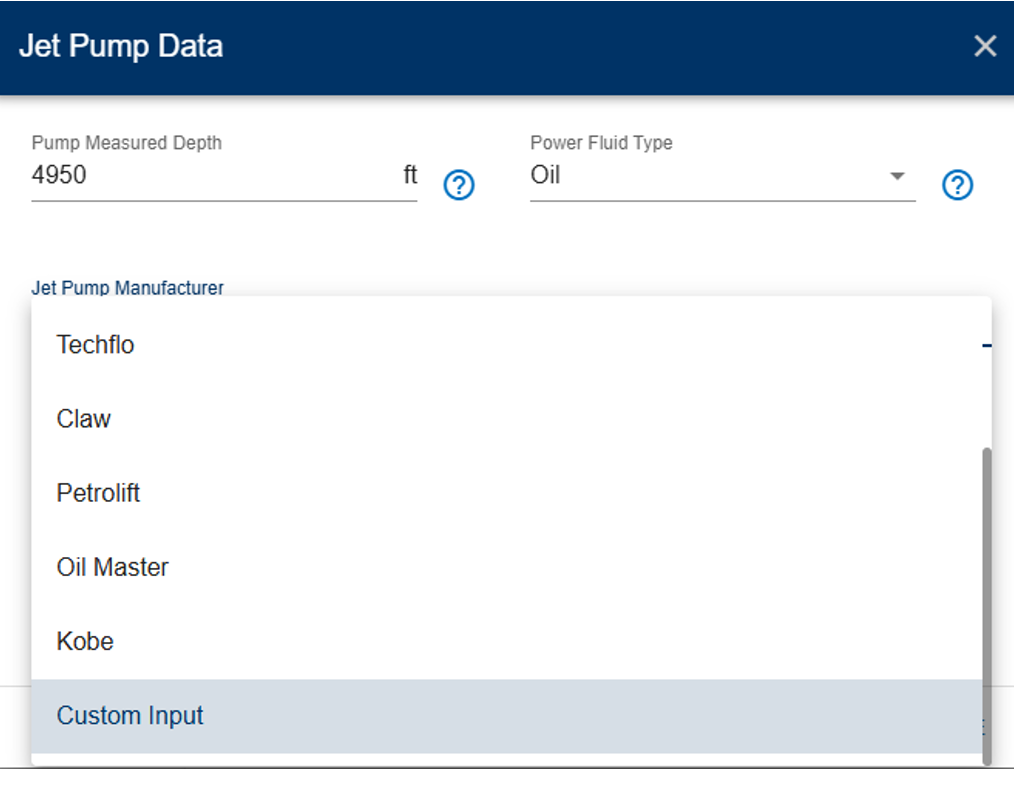Click the Pump Measured Depth value 4950
Viewport: 1014px width, 801px height.
coord(59,175)
